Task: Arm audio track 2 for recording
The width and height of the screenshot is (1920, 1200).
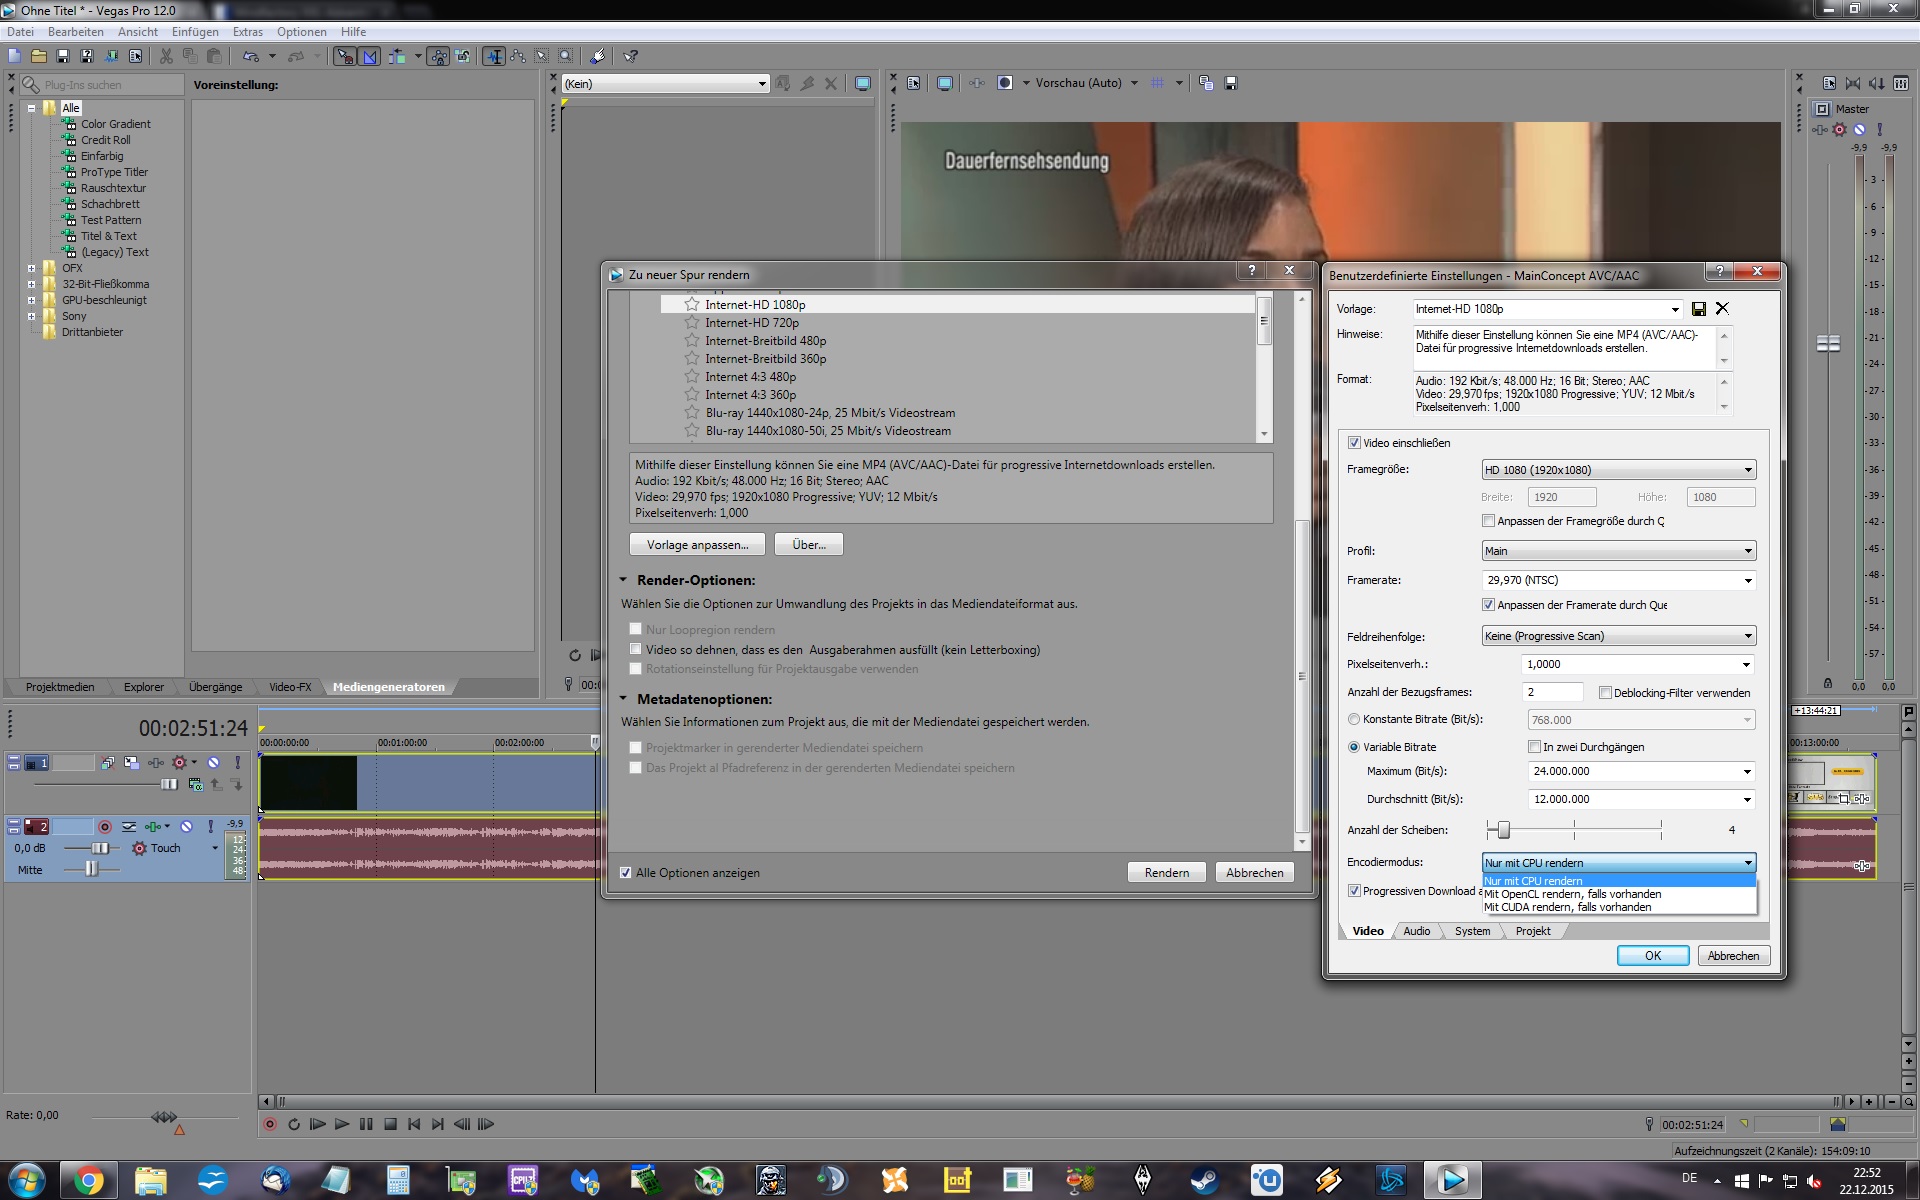Action: click(x=104, y=827)
